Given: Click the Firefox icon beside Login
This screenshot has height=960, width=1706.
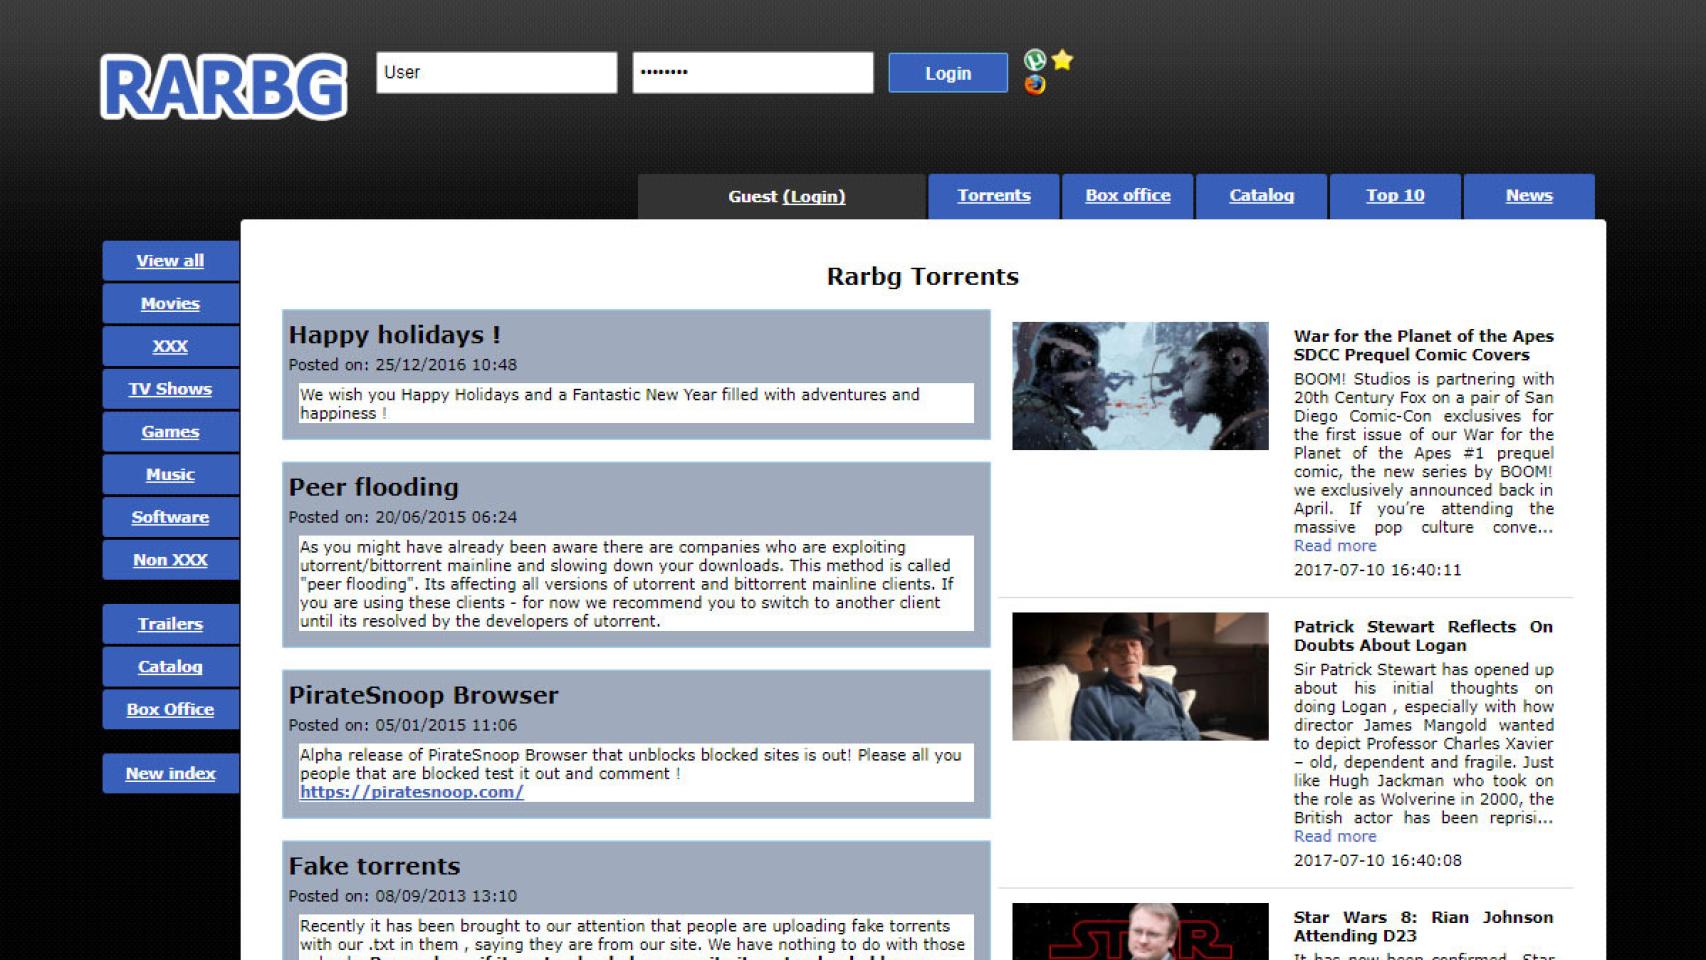Looking at the screenshot, I should click(x=1035, y=84).
